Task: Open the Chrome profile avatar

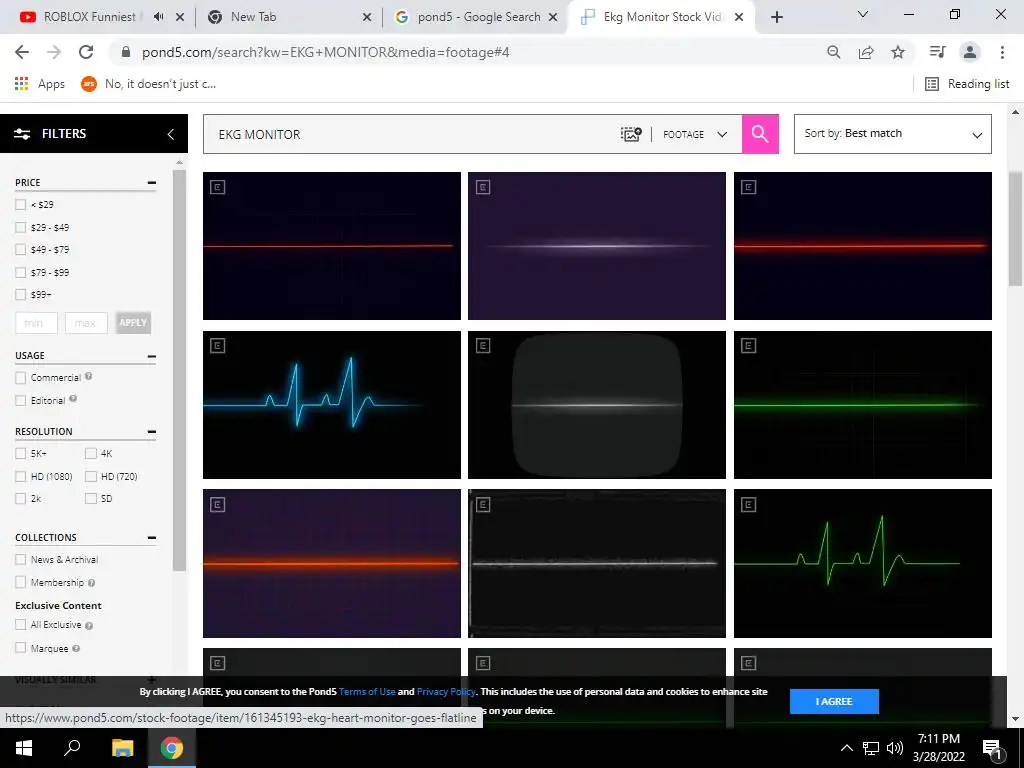Action: coord(970,52)
